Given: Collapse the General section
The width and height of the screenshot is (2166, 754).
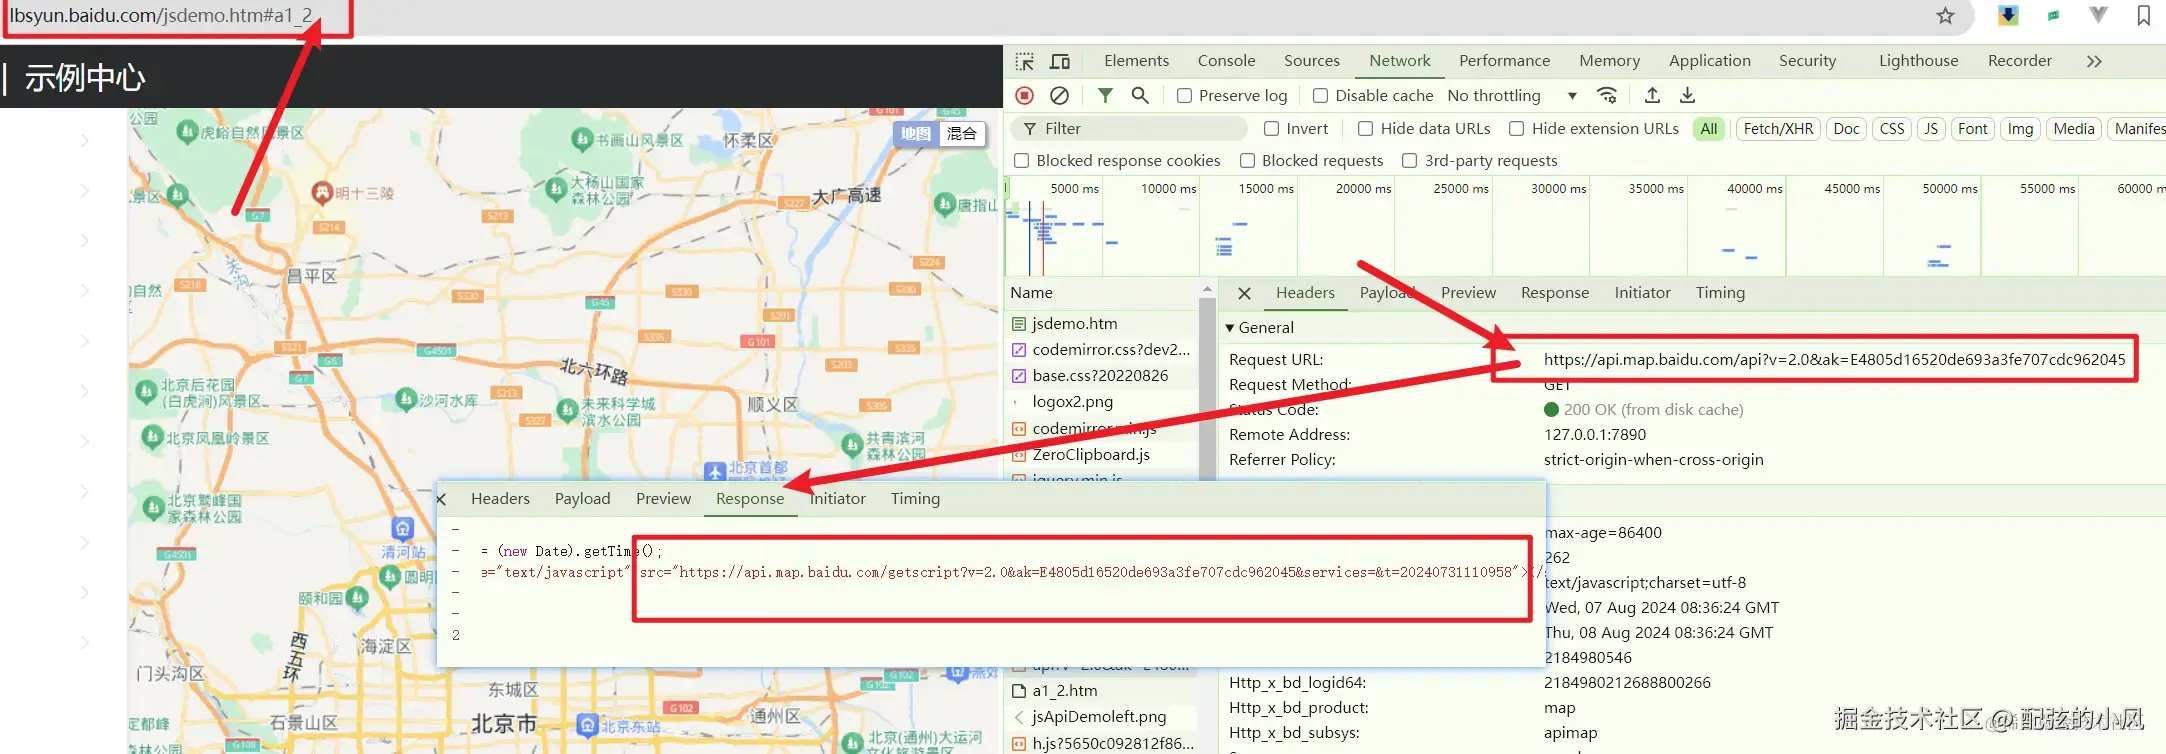Looking at the screenshot, I should pyautogui.click(x=1260, y=327).
